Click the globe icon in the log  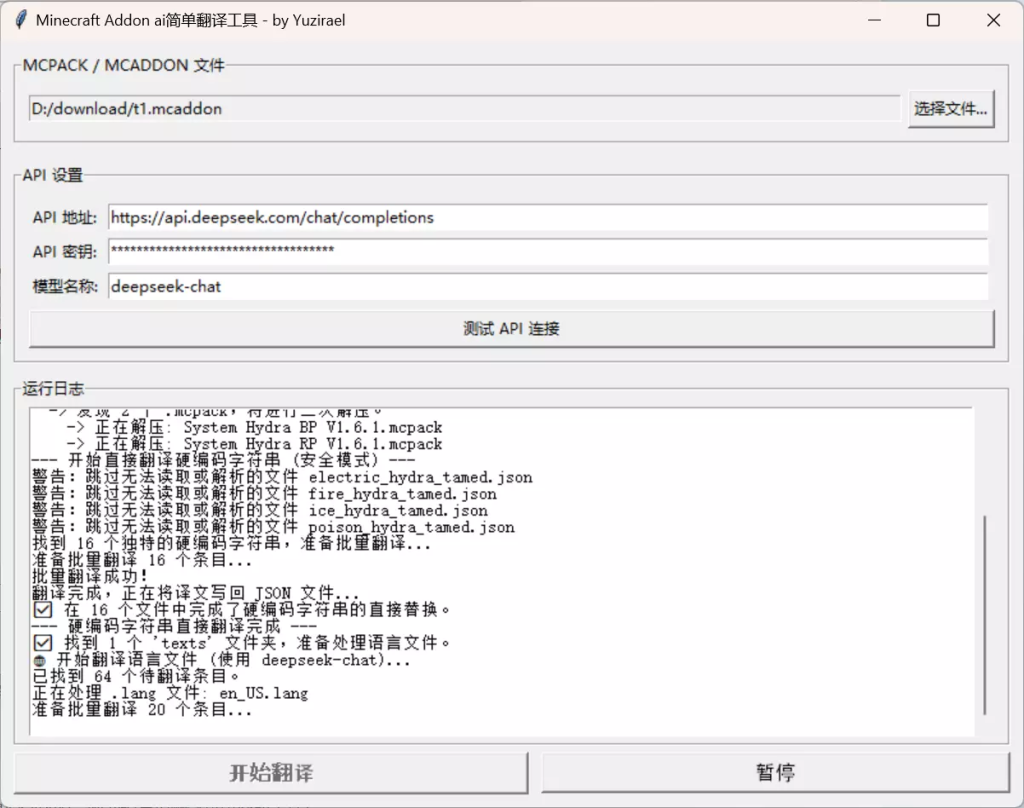[x=39, y=661]
